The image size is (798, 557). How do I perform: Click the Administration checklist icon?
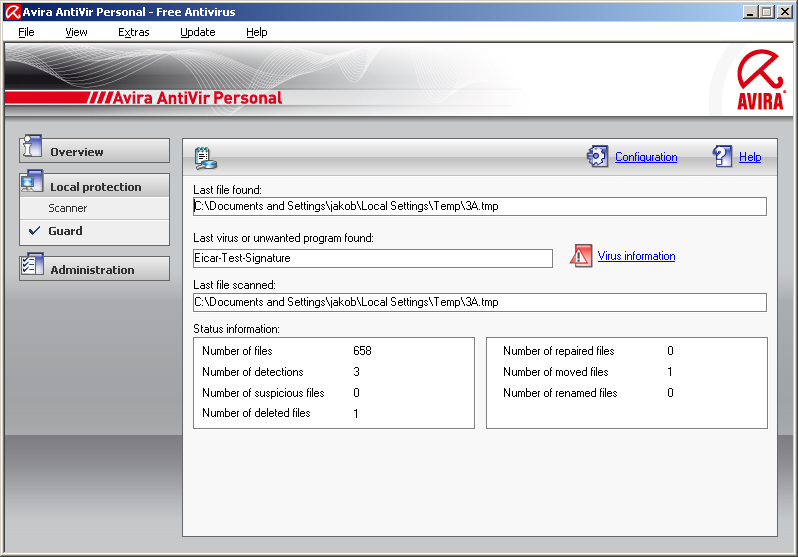pos(33,265)
